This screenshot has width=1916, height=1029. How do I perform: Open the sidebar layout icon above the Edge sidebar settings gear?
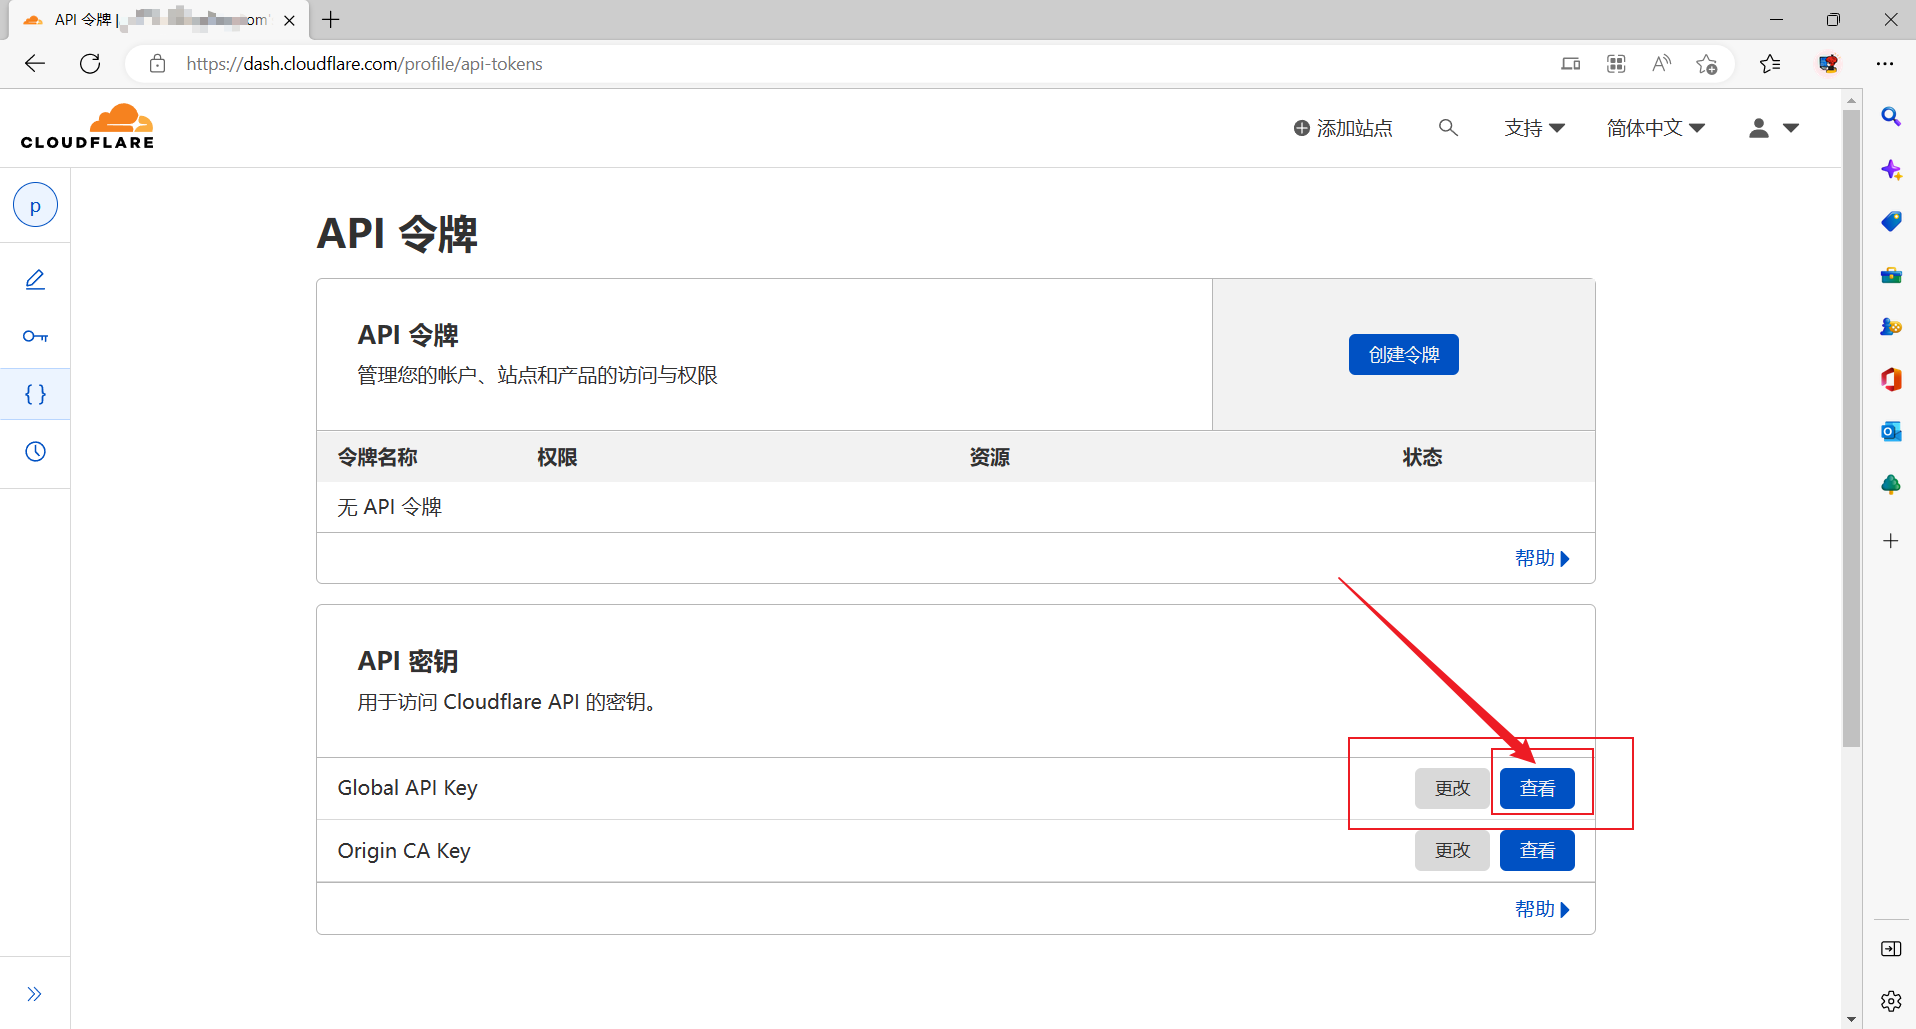(1890, 949)
